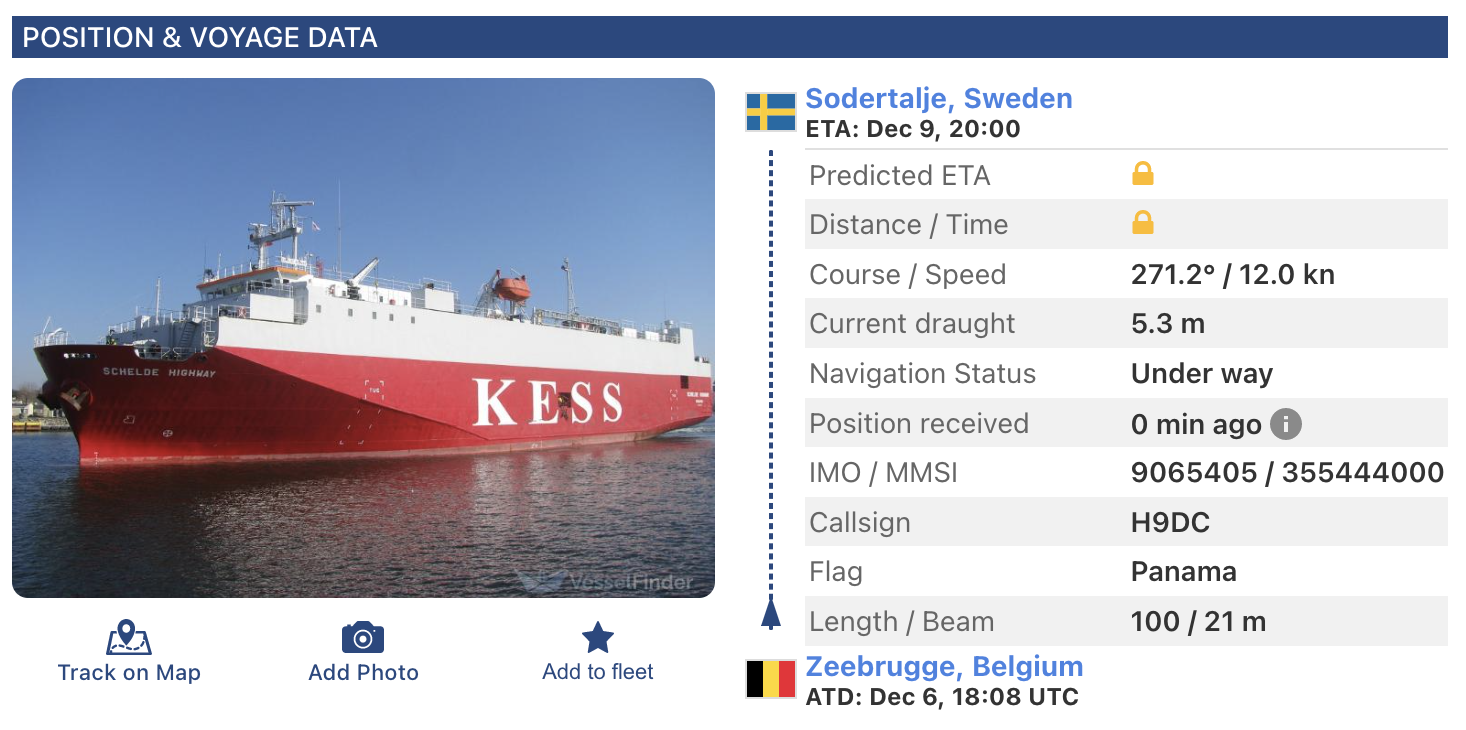
Task: Click the H9DC callsign value
Action: coord(1170,523)
